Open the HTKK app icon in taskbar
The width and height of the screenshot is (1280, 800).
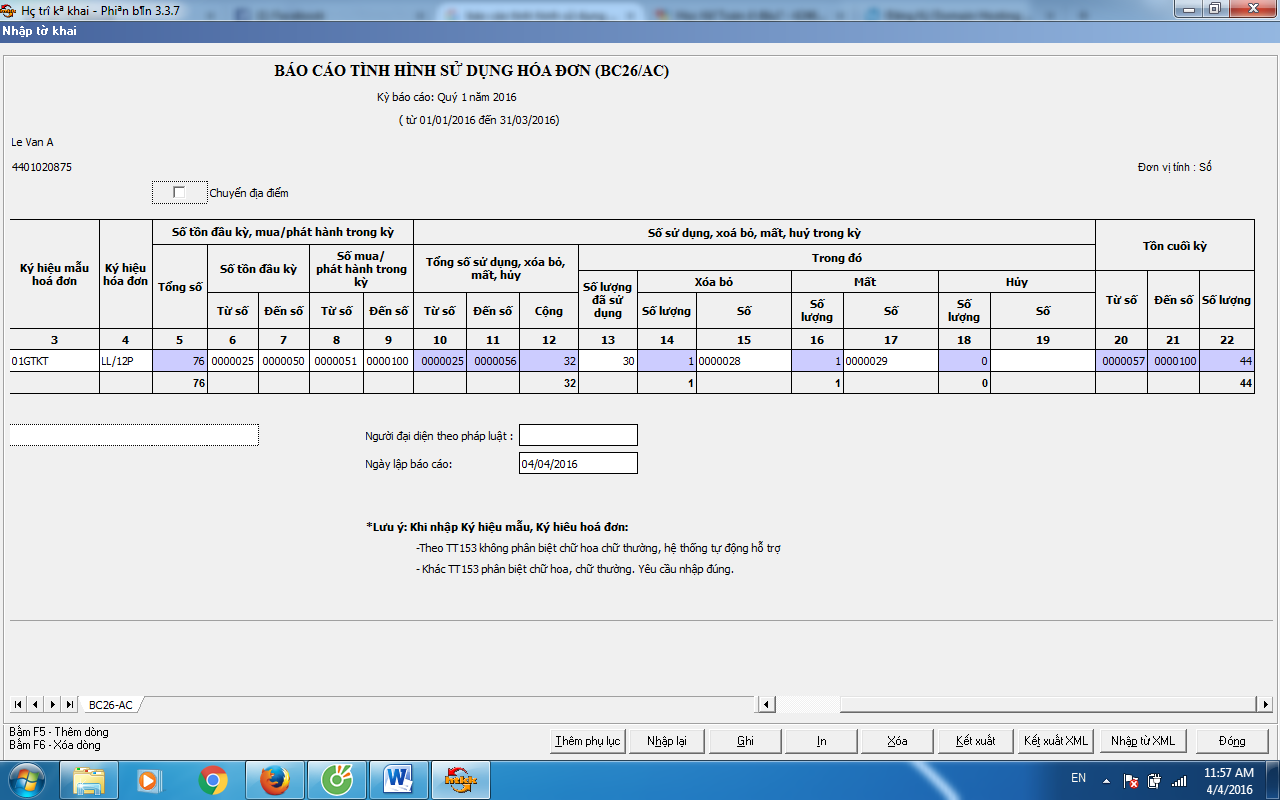coord(460,779)
